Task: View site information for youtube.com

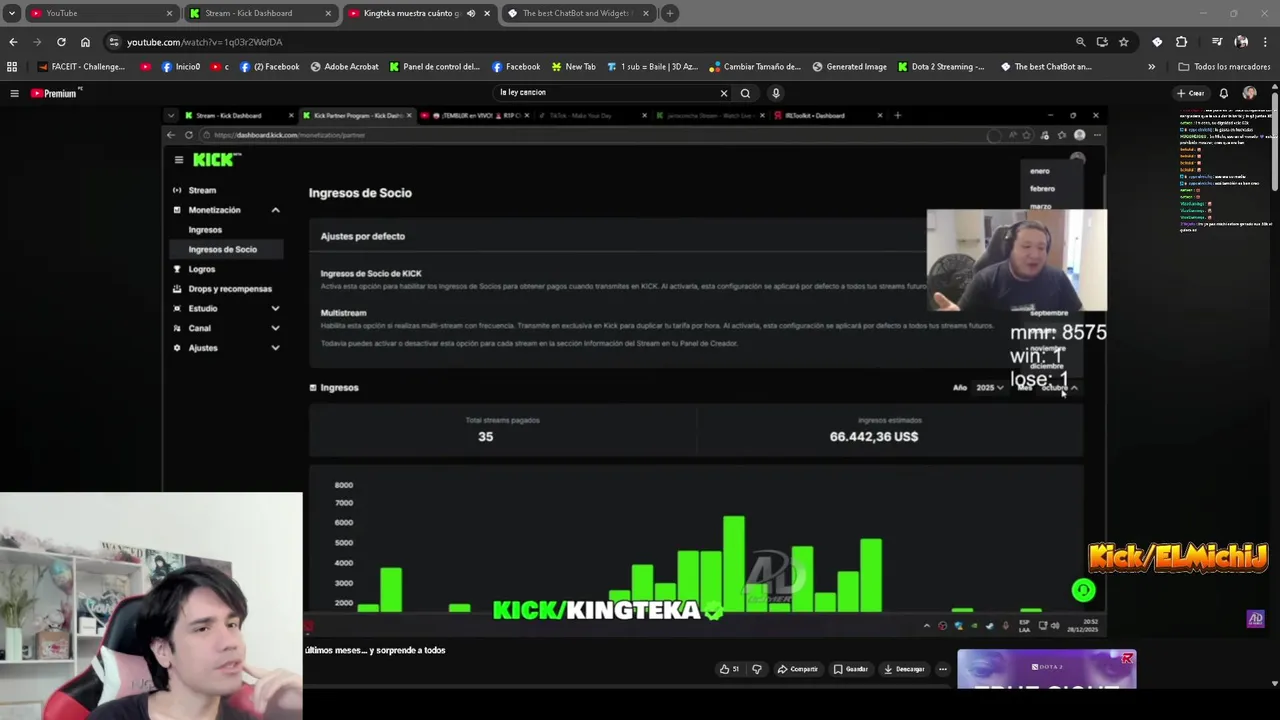Action: tap(114, 42)
